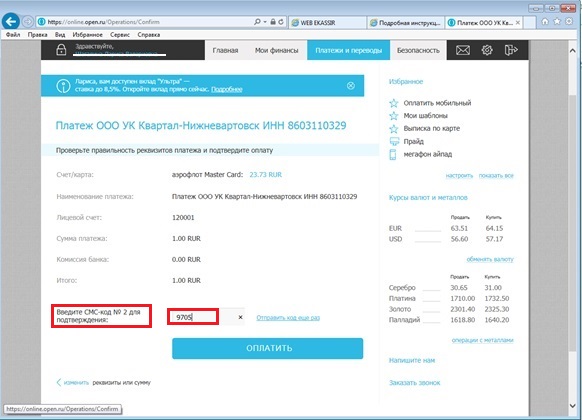Open Мои шаблоны favorite
This screenshot has width=582, height=420.
point(425,116)
